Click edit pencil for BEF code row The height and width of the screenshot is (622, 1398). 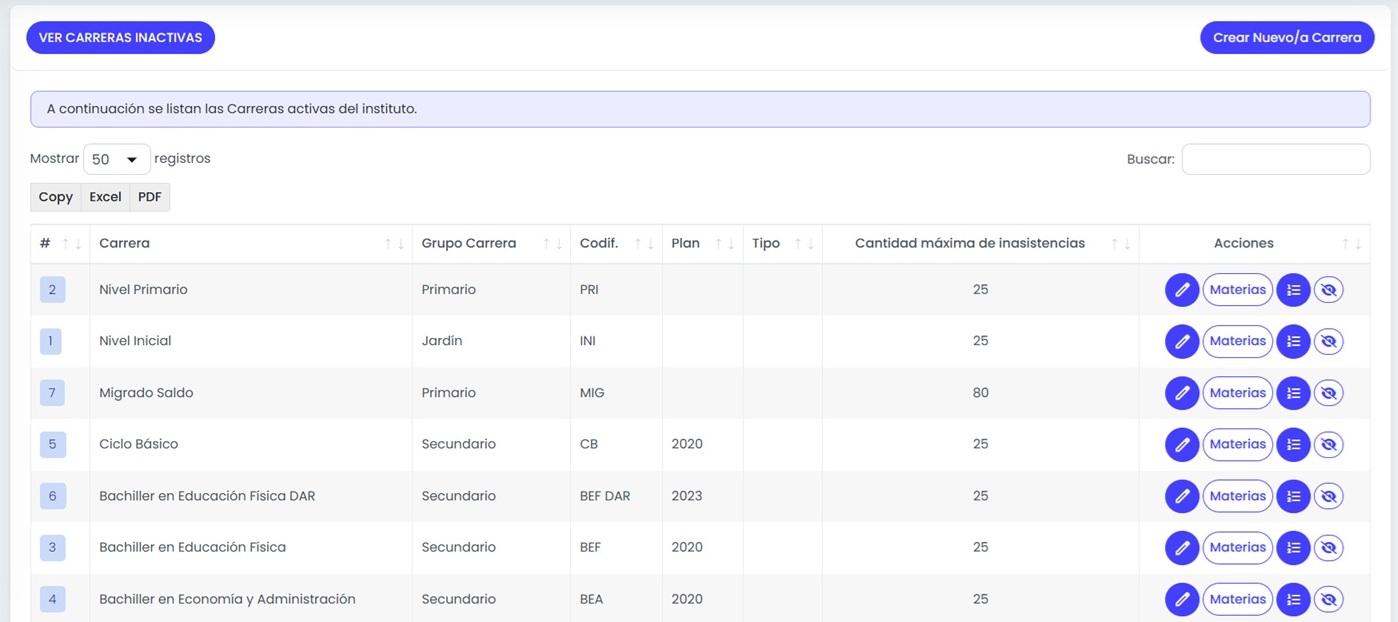(1182, 547)
